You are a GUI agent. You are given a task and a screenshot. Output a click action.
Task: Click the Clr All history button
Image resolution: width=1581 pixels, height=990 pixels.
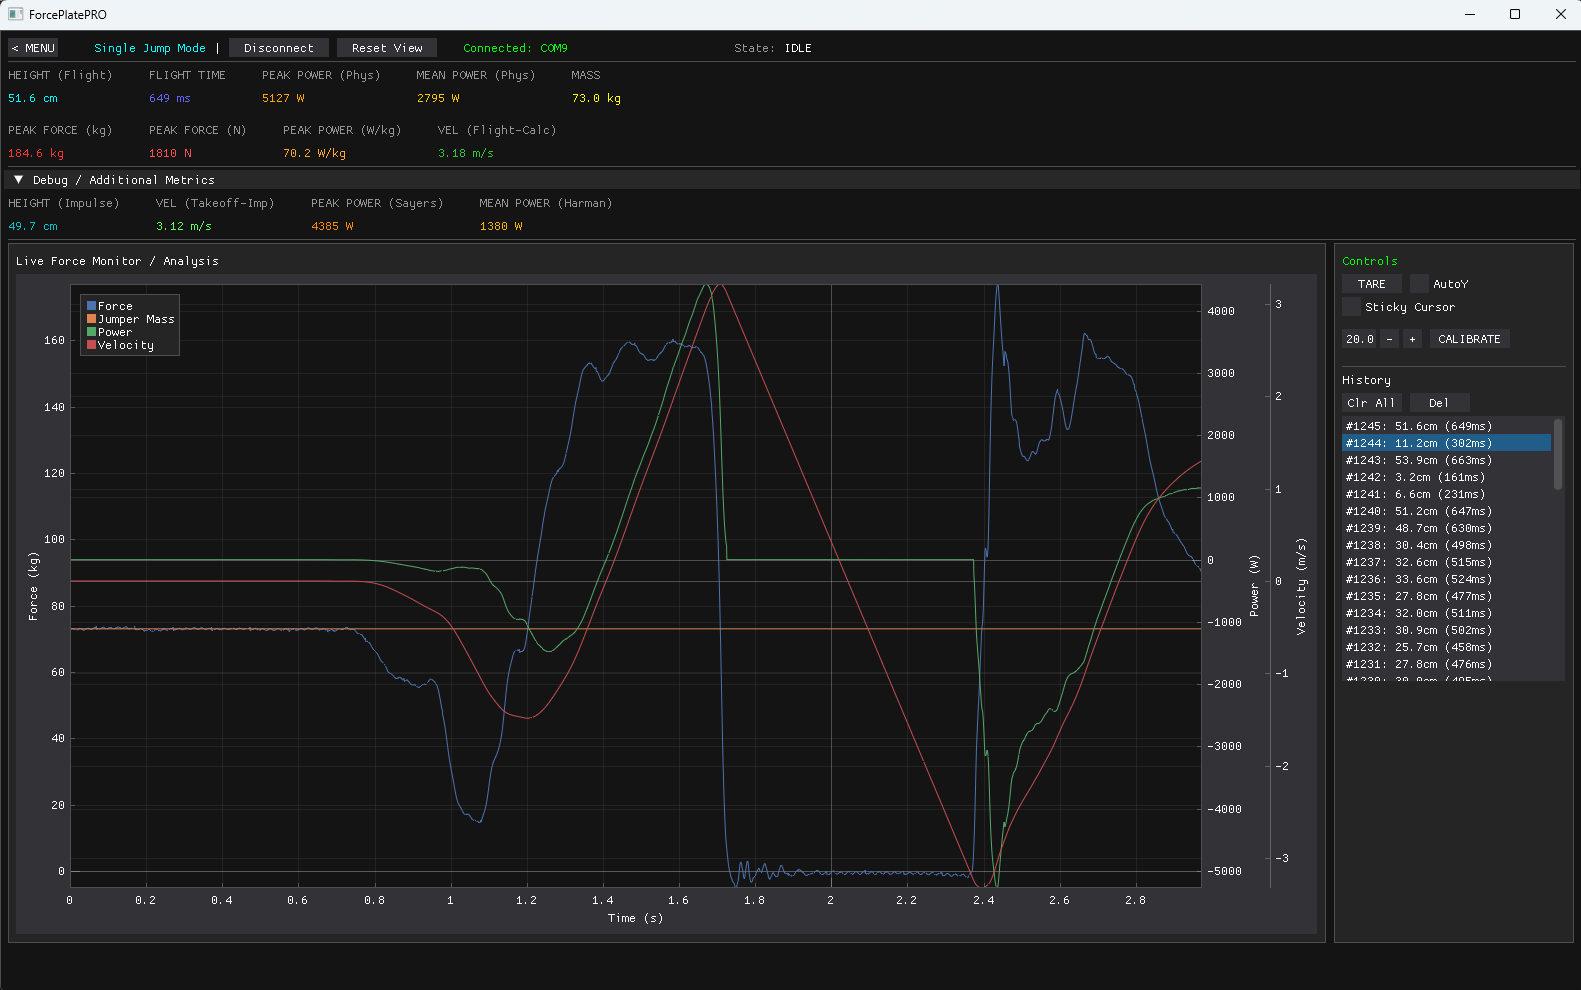(1371, 403)
